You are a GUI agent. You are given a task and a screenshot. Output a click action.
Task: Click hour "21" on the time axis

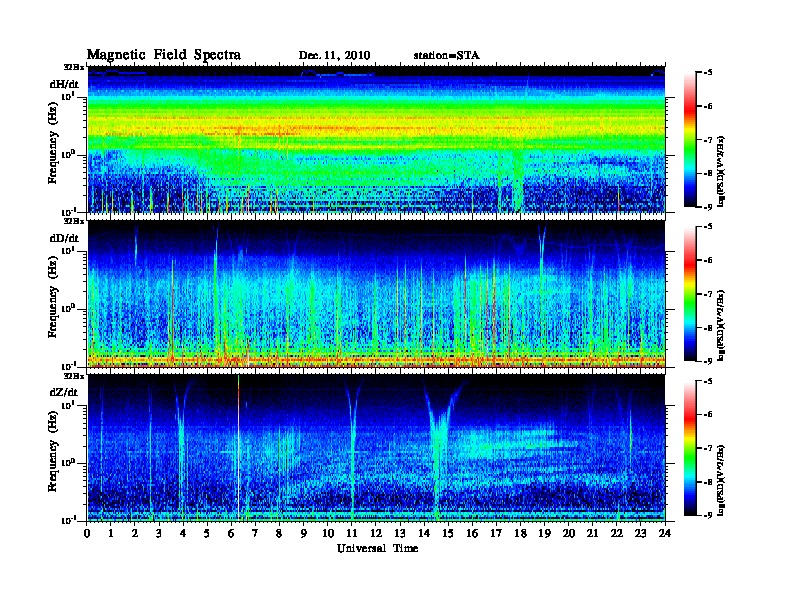592,533
